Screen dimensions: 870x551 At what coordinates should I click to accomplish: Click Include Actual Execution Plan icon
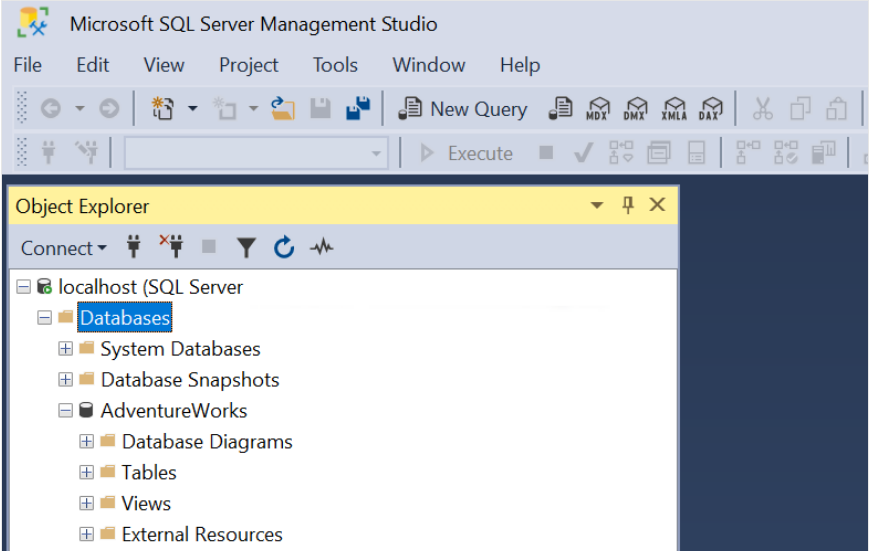pos(748,152)
